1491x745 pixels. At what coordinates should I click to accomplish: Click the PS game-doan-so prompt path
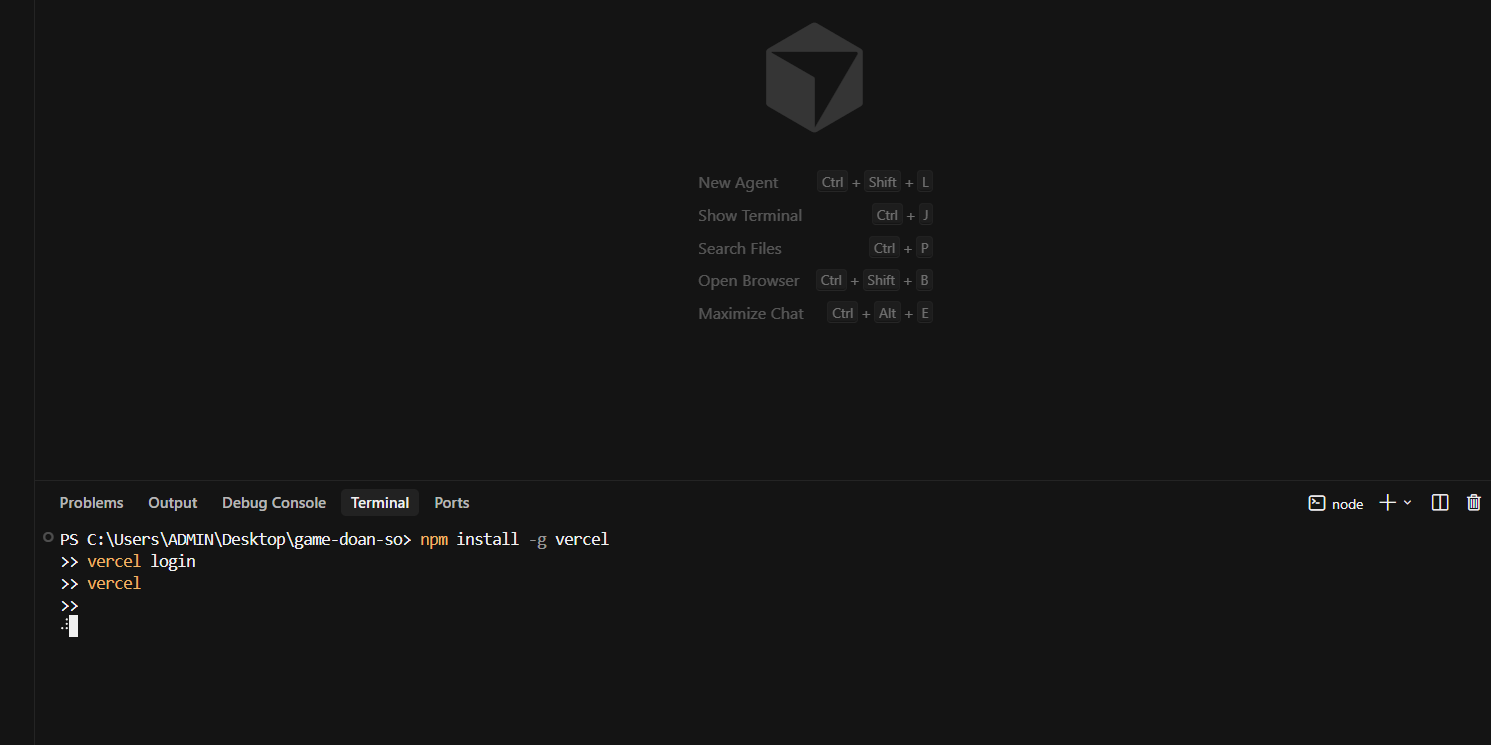tap(236, 539)
